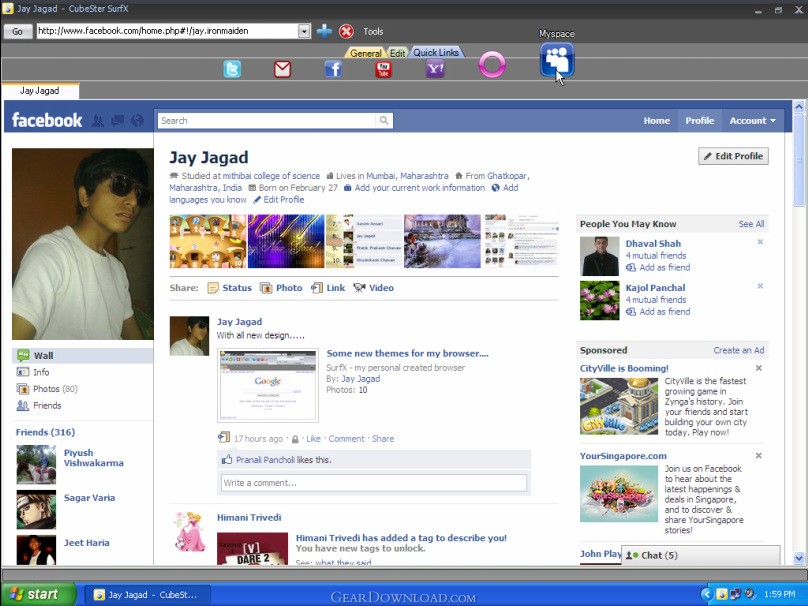The height and width of the screenshot is (606, 808).
Task: Add Dhaval Shah as friend
Action: [x=665, y=267]
